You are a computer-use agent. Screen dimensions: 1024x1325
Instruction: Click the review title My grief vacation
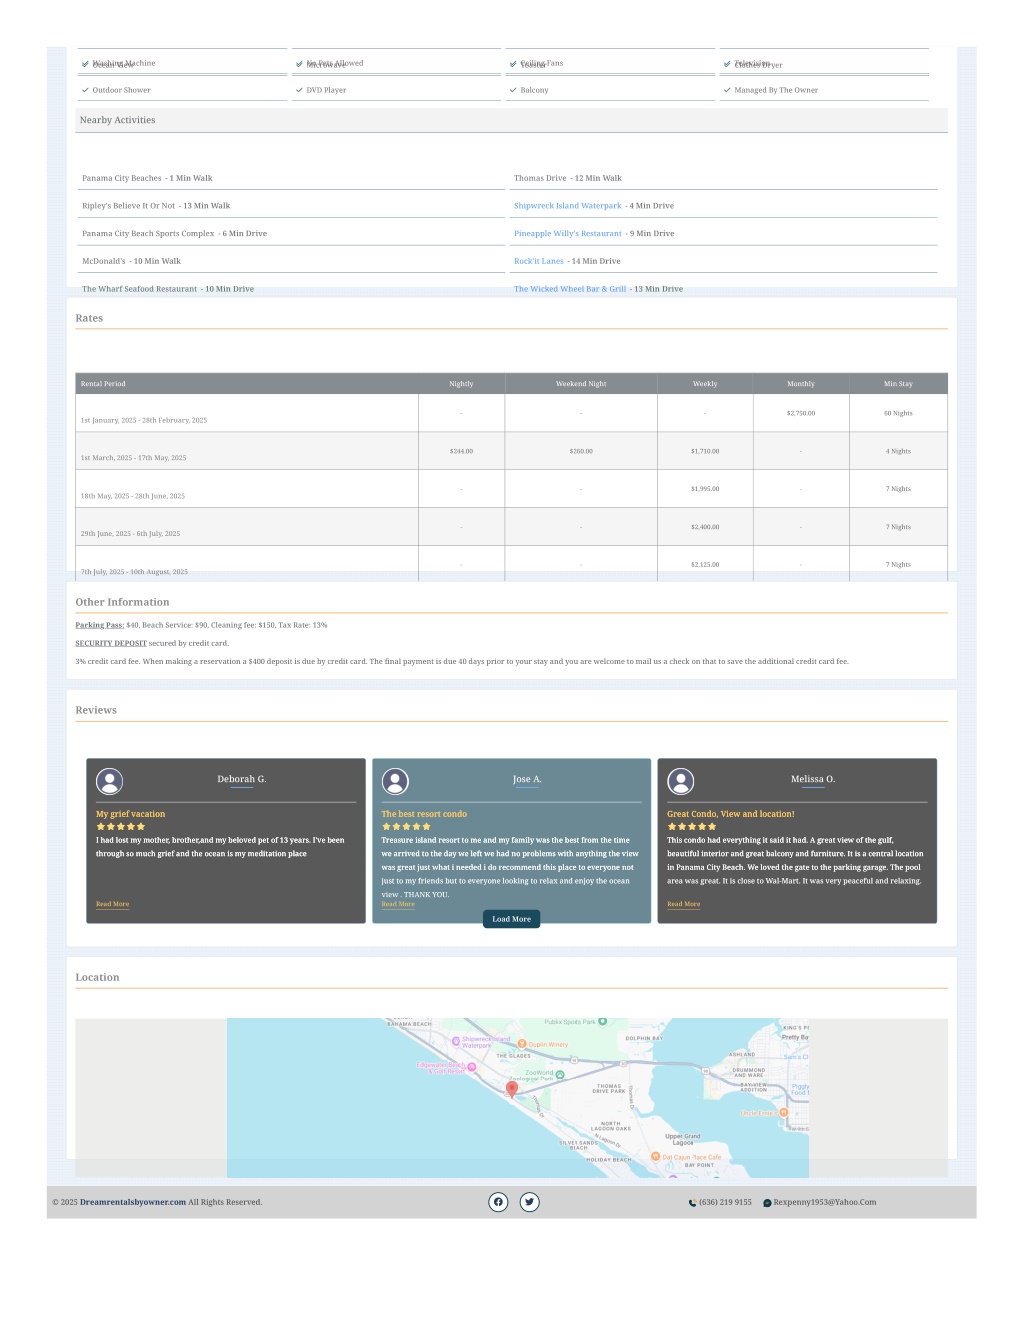click(x=131, y=814)
